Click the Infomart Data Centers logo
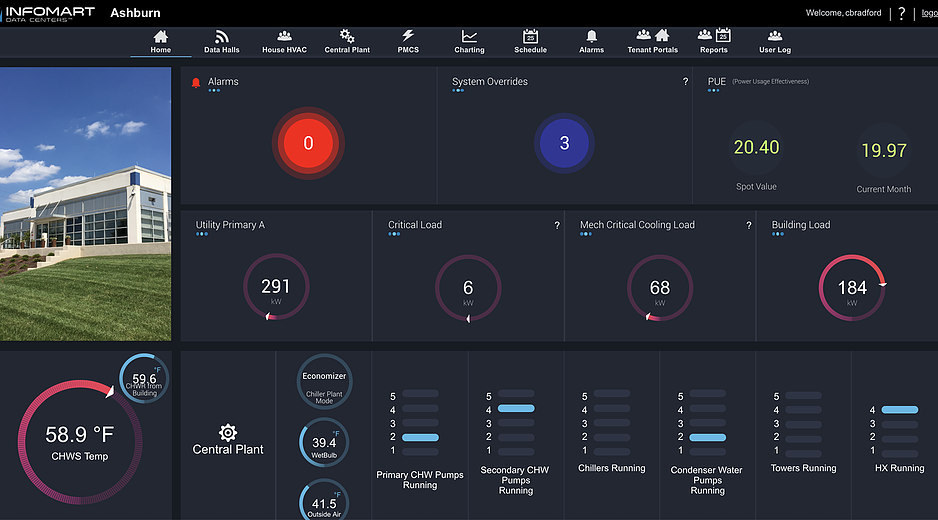 48,13
